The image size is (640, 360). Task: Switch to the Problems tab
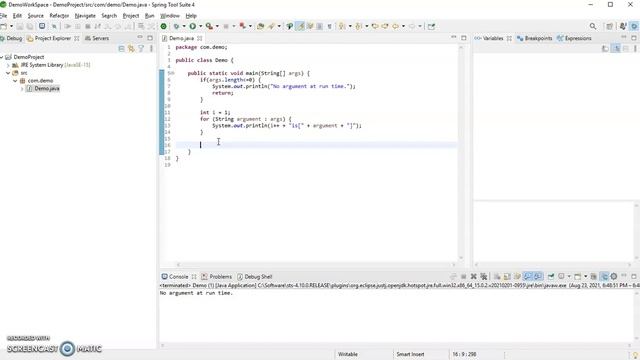click(x=216, y=277)
